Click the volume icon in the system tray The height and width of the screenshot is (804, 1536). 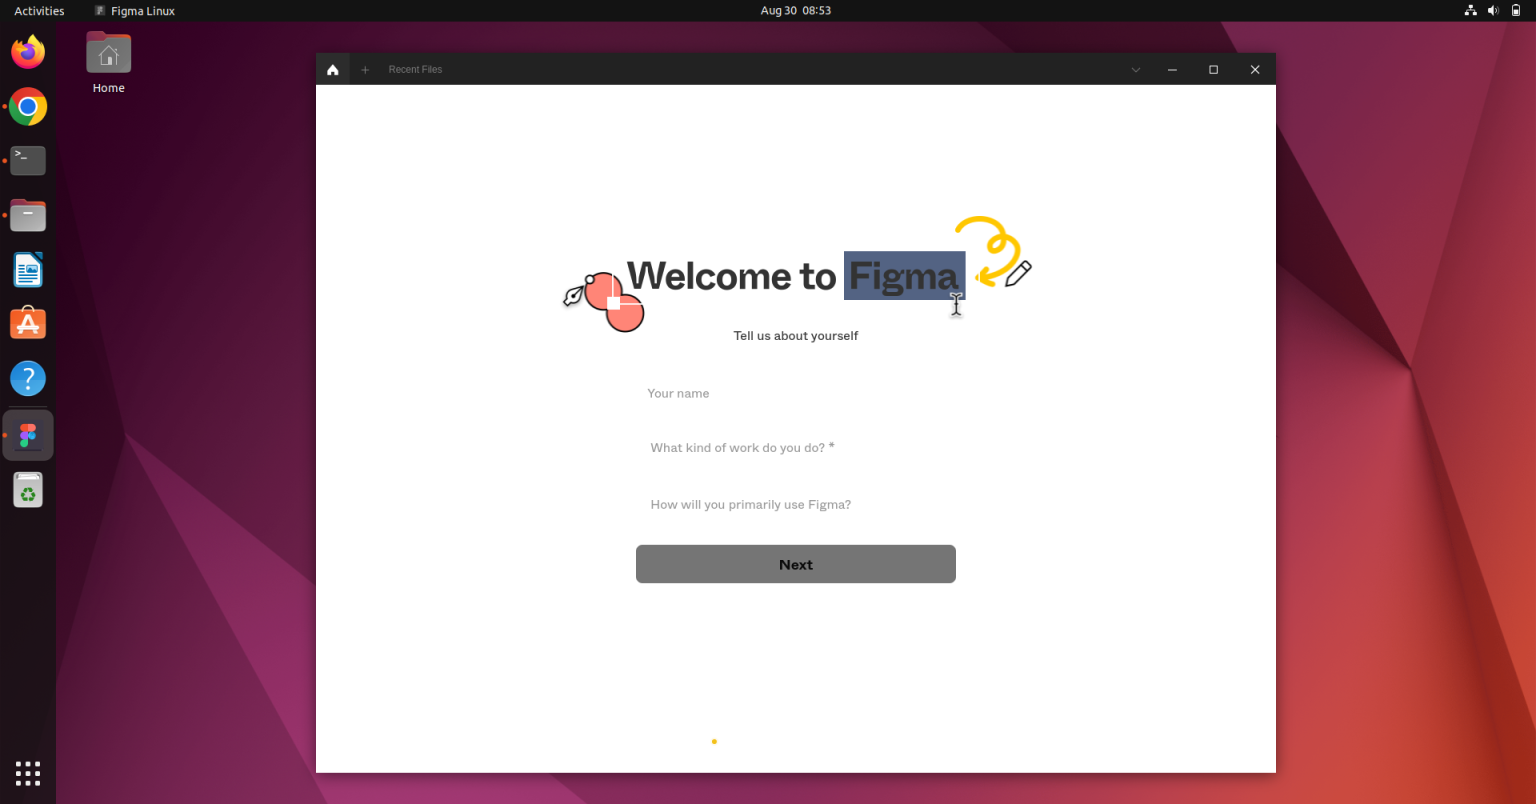click(1493, 10)
